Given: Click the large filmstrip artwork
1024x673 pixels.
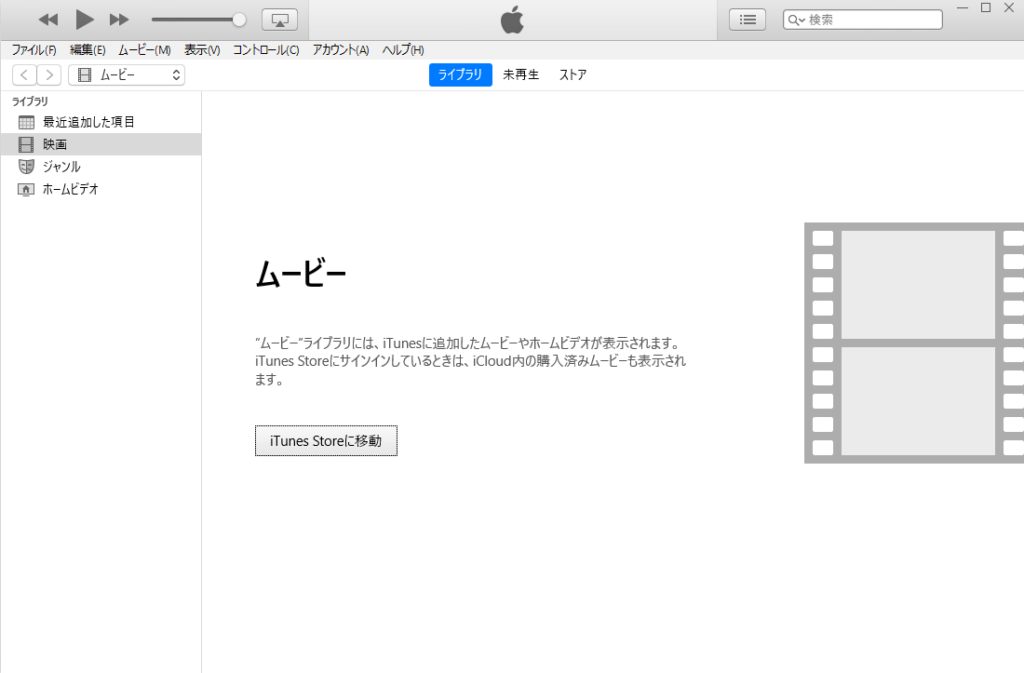Looking at the screenshot, I should [914, 343].
